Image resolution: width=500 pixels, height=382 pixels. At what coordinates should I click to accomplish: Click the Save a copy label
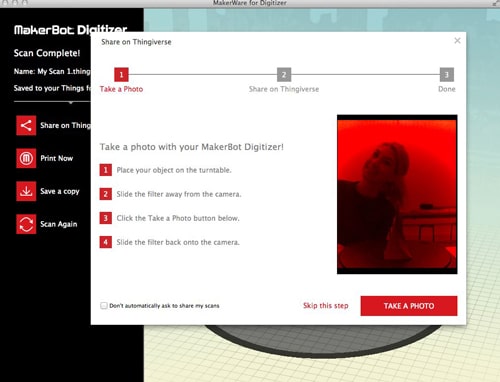60,191
